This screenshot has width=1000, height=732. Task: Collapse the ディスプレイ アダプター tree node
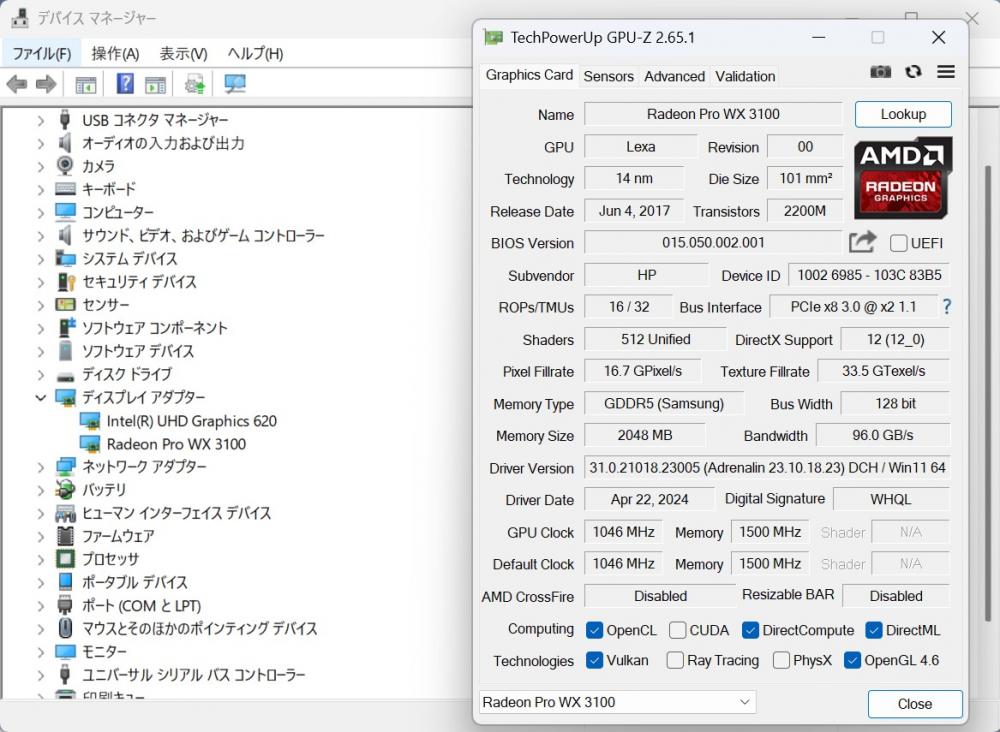(x=41, y=398)
